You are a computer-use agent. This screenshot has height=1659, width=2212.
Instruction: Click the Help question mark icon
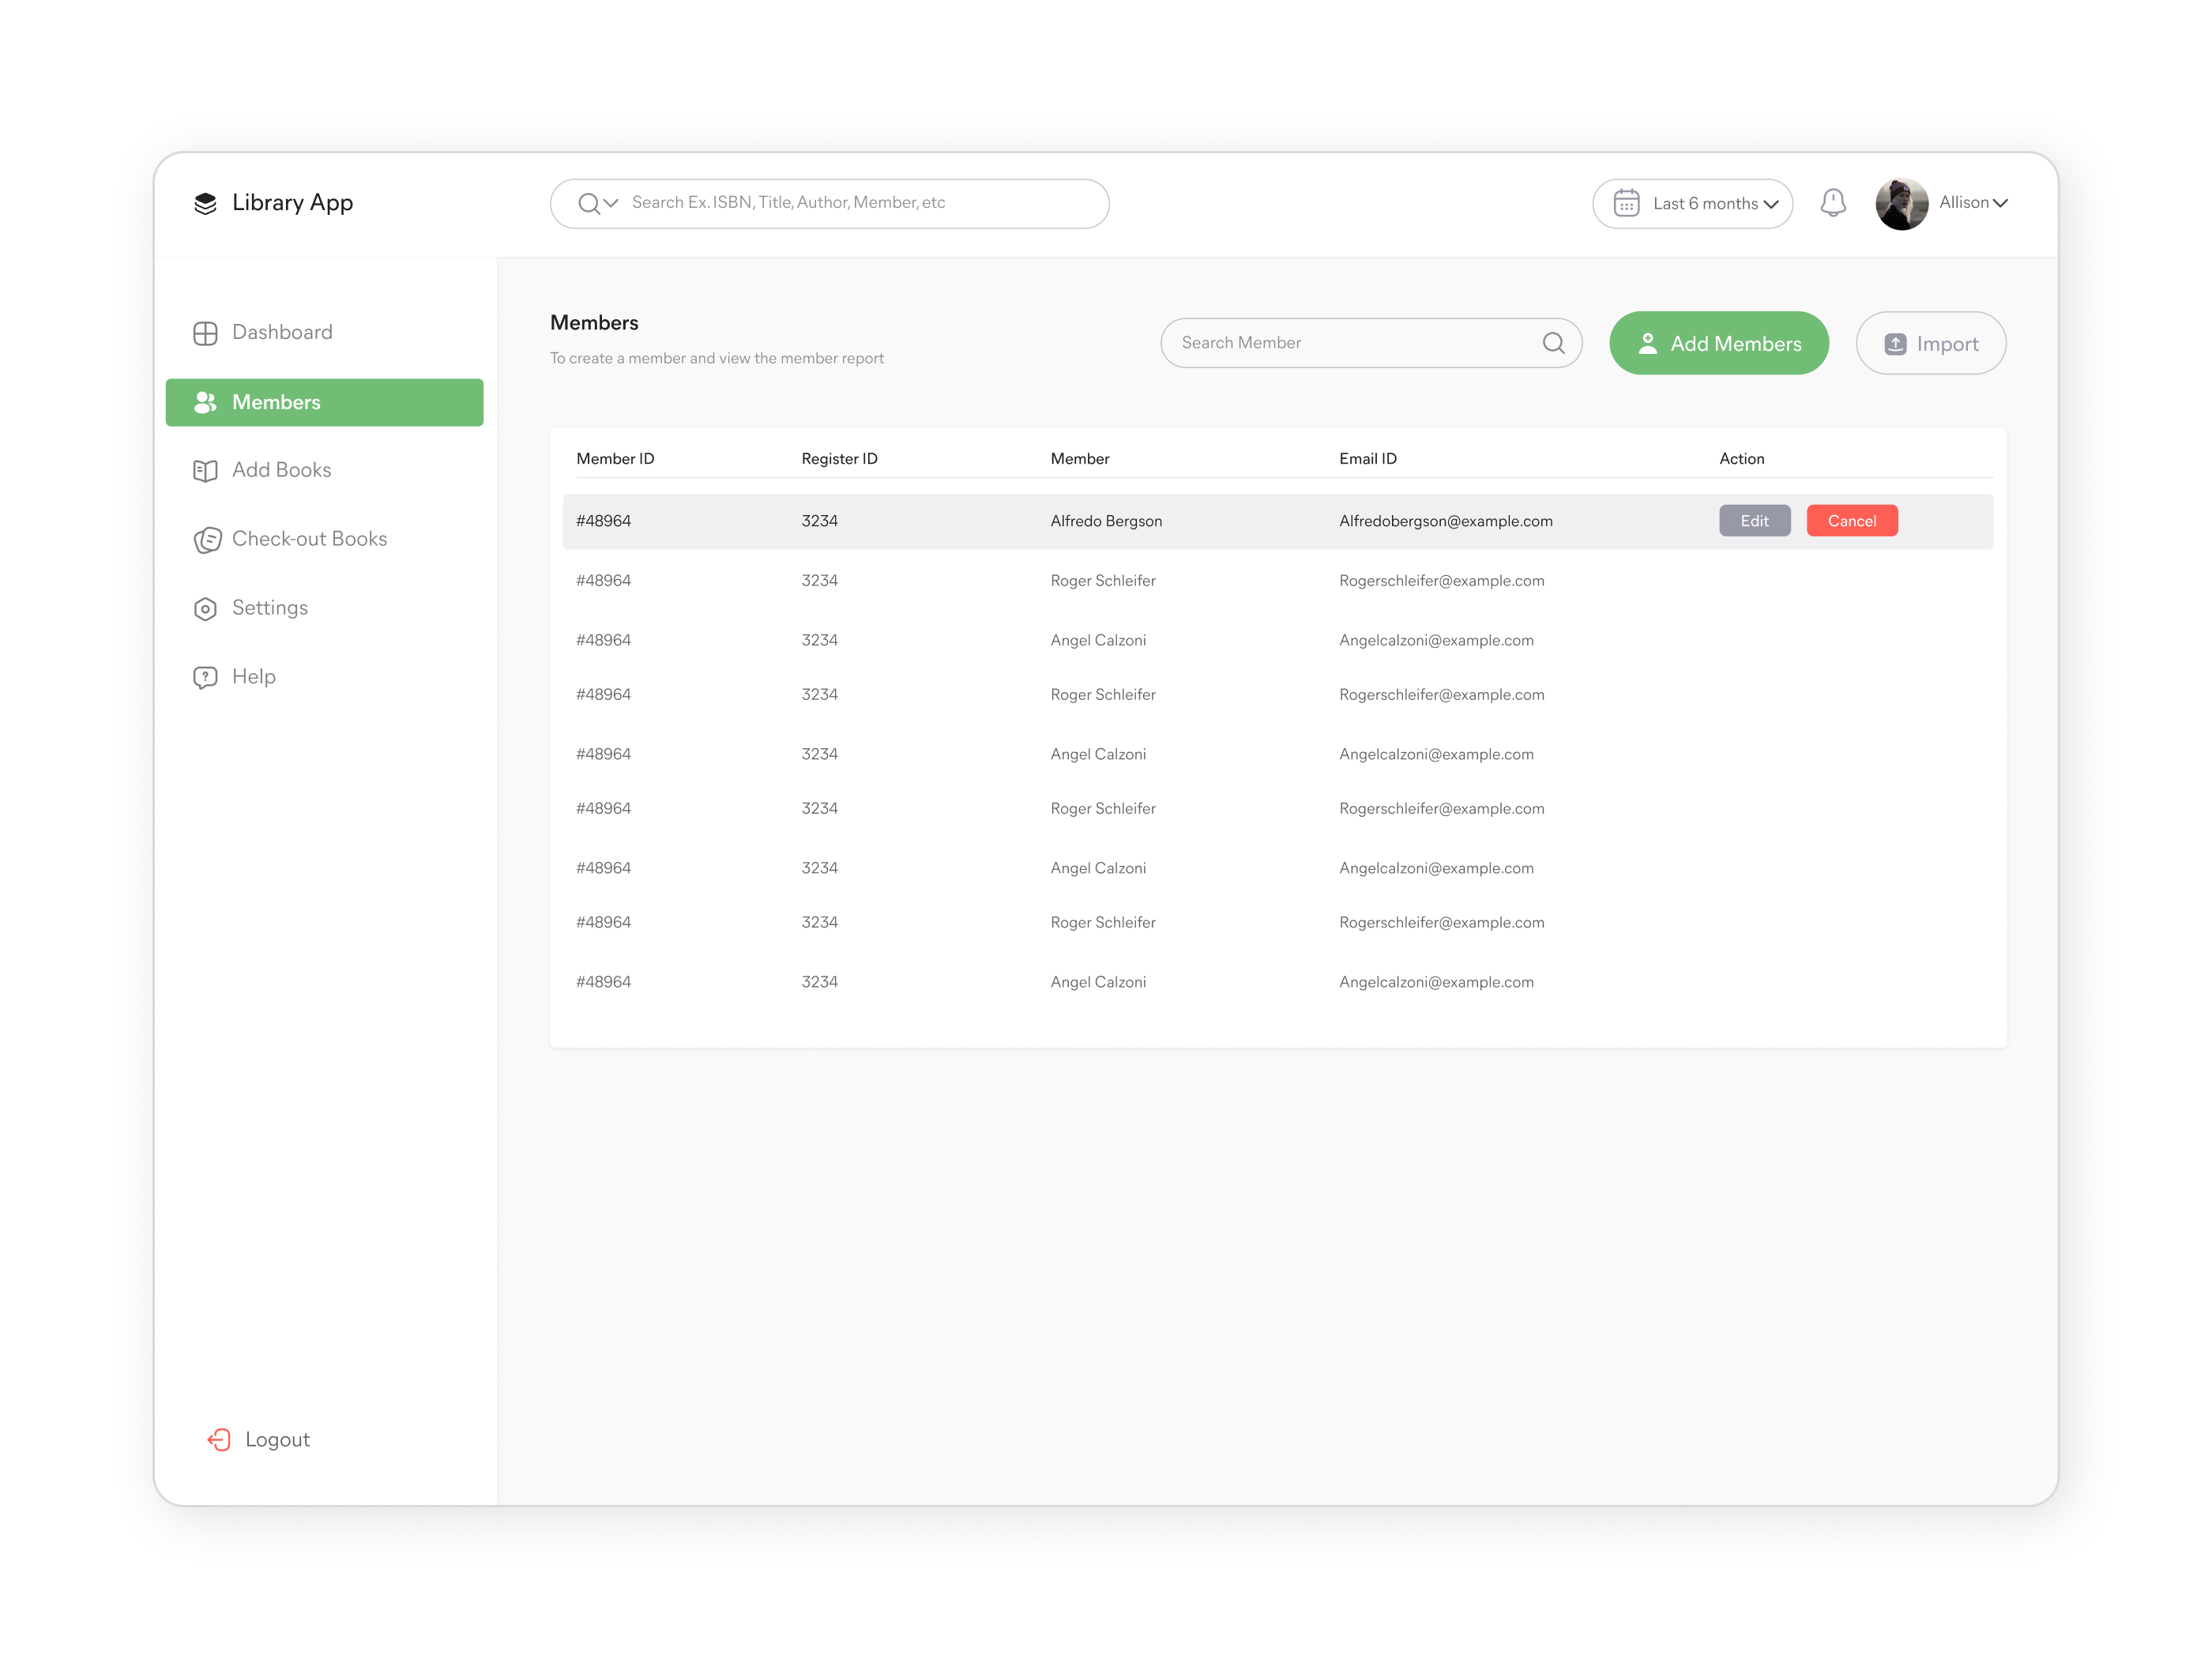(205, 676)
